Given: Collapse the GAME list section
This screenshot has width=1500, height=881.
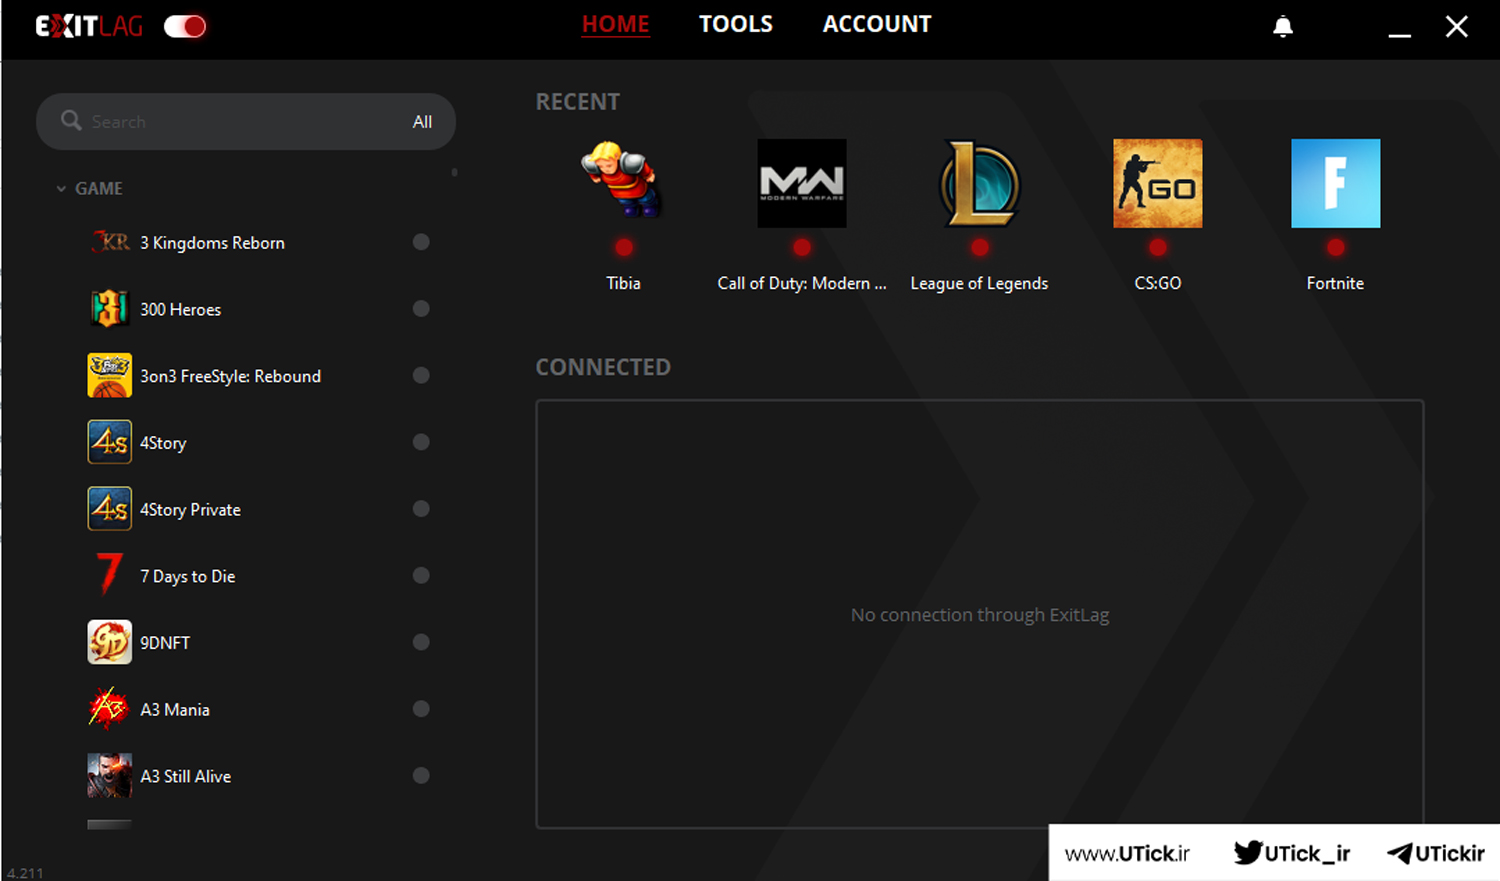Looking at the screenshot, I should coord(61,189).
